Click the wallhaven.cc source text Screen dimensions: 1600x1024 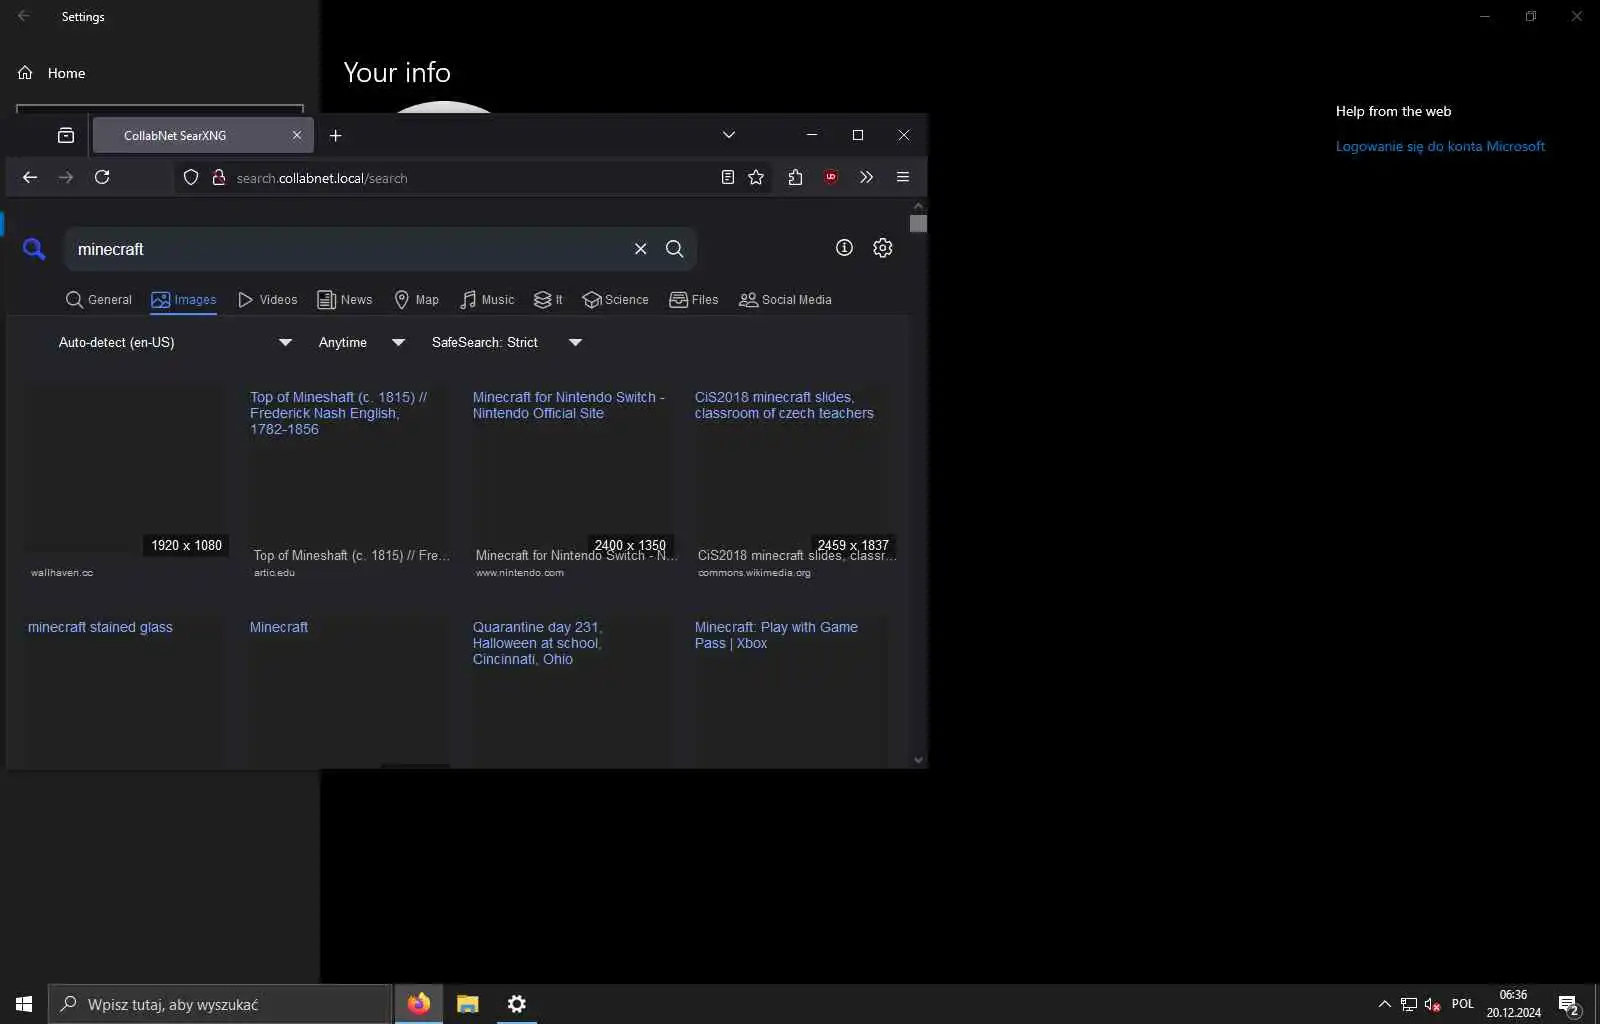click(x=62, y=573)
